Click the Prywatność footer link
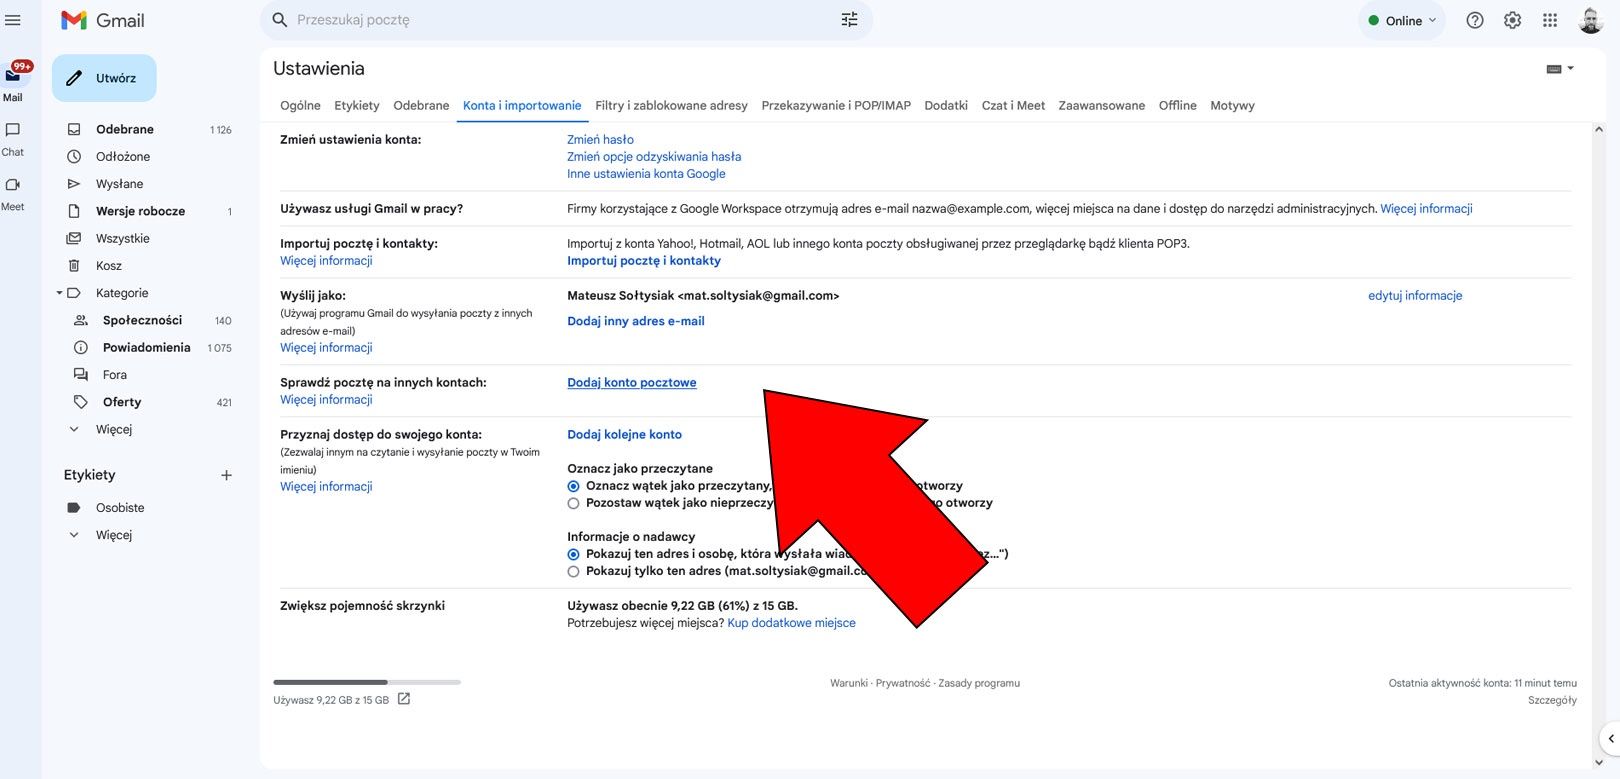This screenshot has width=1620, height=779. tap(903, 683)
